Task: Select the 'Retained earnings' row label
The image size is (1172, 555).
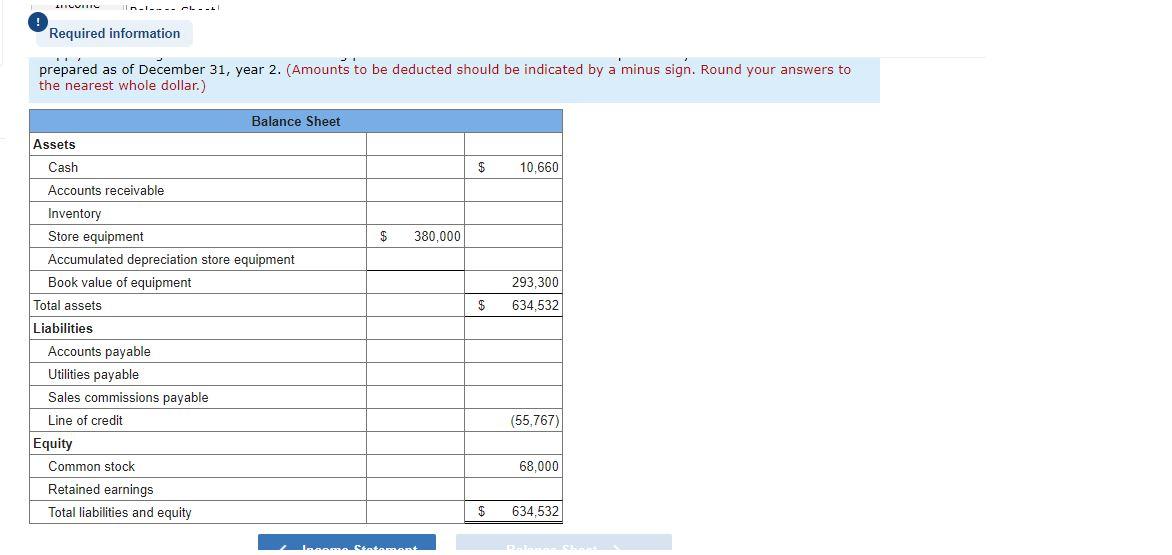Action: click(101, 489)
